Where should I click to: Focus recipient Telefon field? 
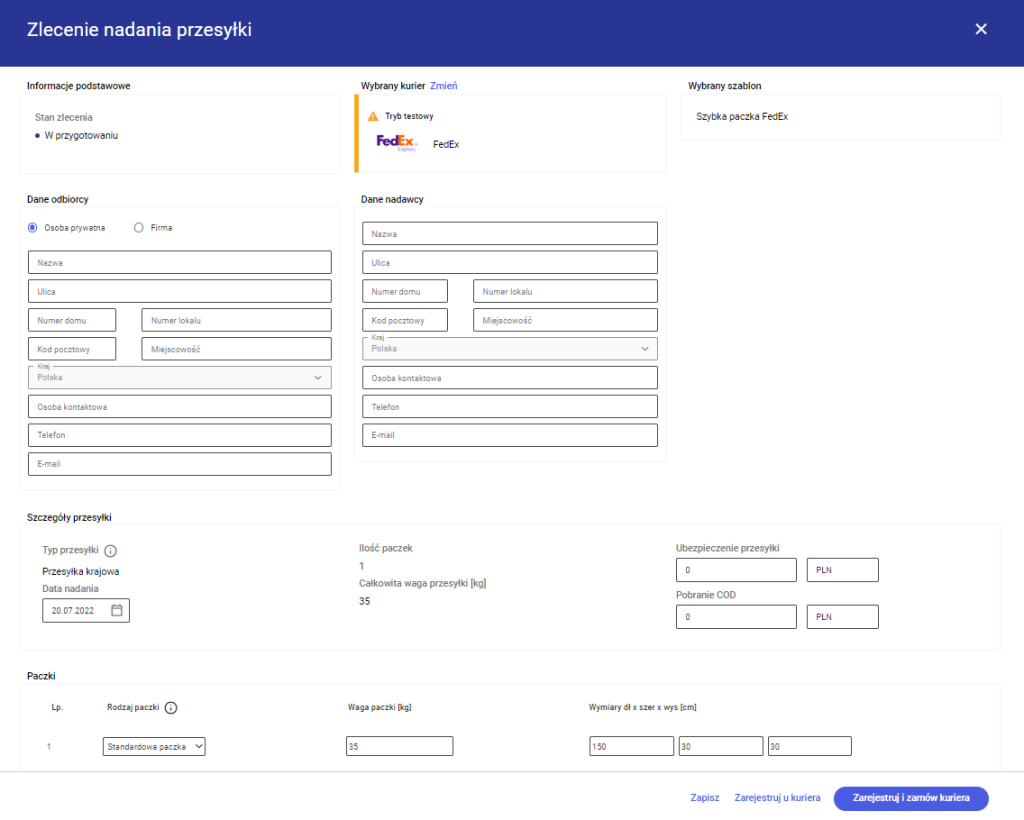point(180,435)
